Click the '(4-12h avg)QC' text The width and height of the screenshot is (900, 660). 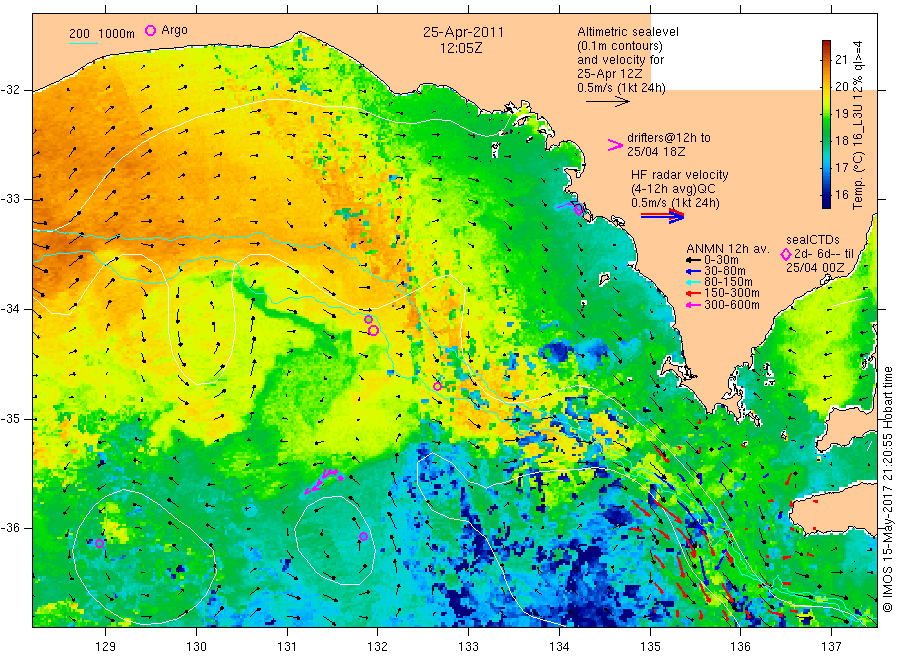click(673, 189)
